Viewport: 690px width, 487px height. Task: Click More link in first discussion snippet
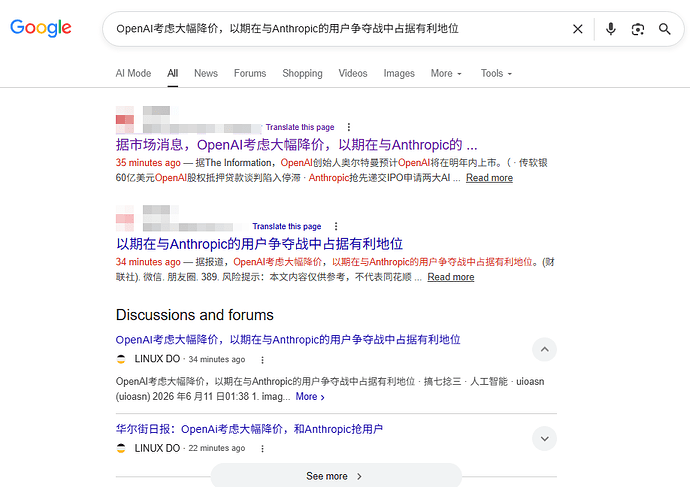[x=310, y=396]
